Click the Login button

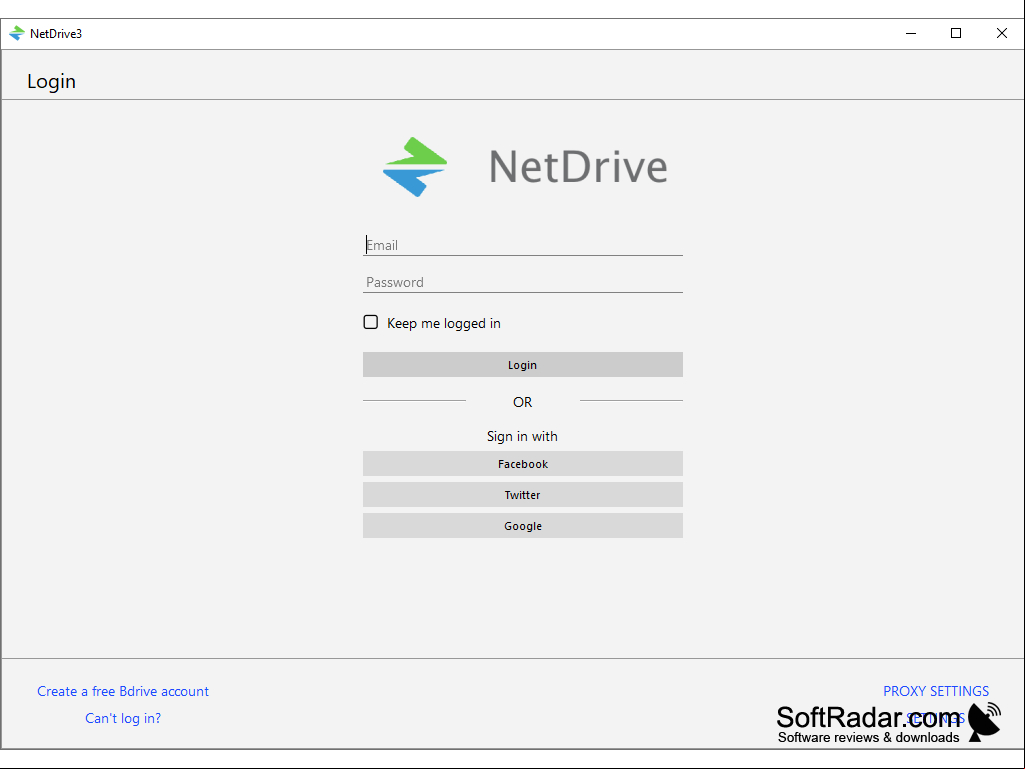[x=522, y=365]
